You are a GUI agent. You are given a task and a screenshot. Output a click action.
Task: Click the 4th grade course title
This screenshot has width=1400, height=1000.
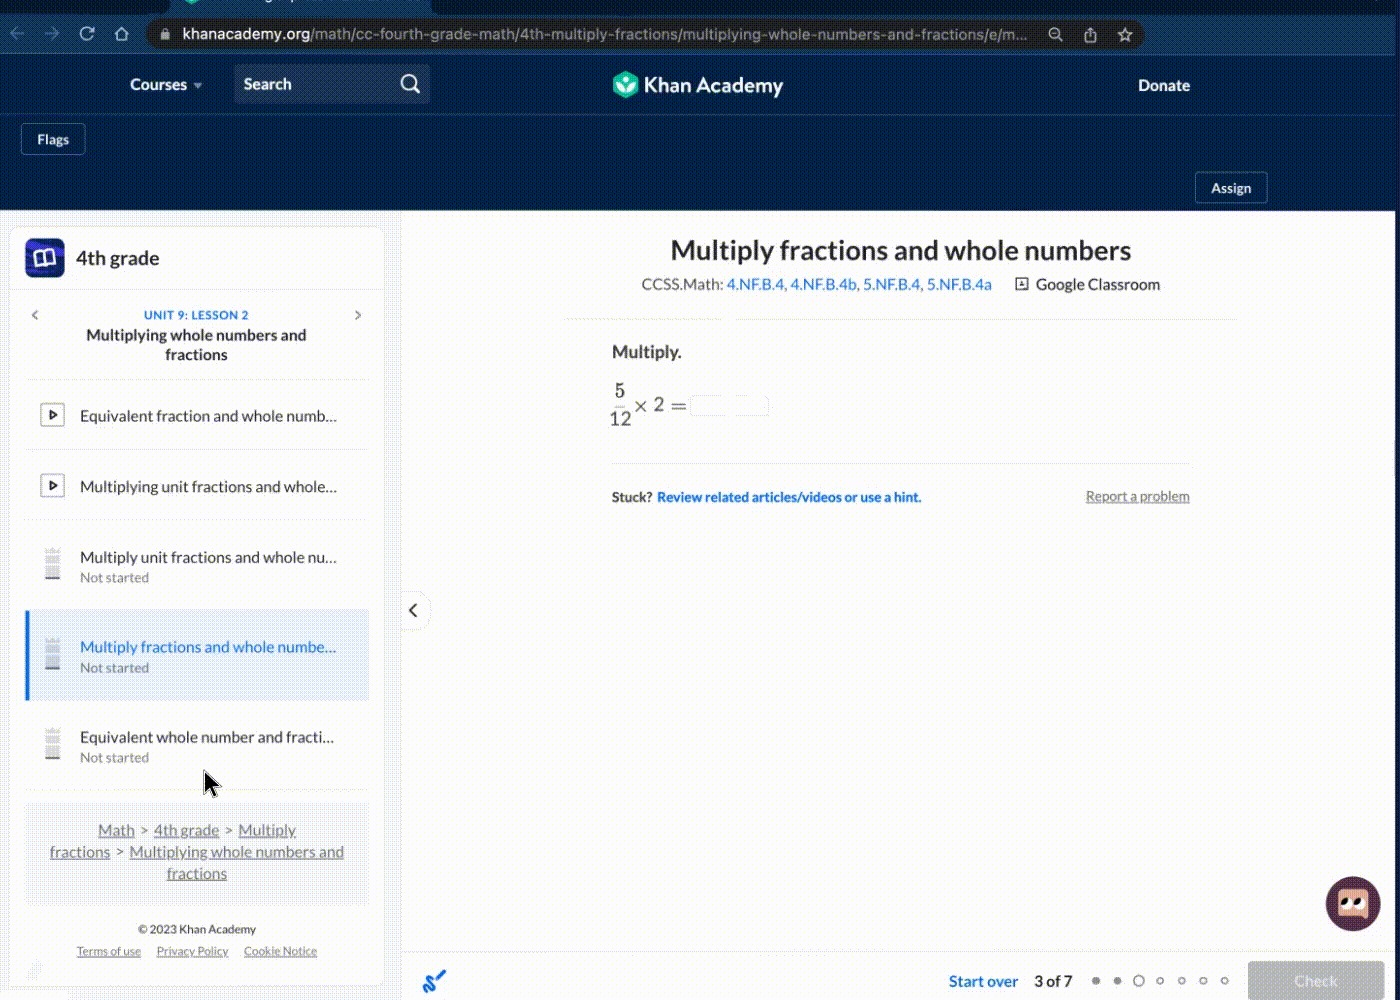coord(118,258)
